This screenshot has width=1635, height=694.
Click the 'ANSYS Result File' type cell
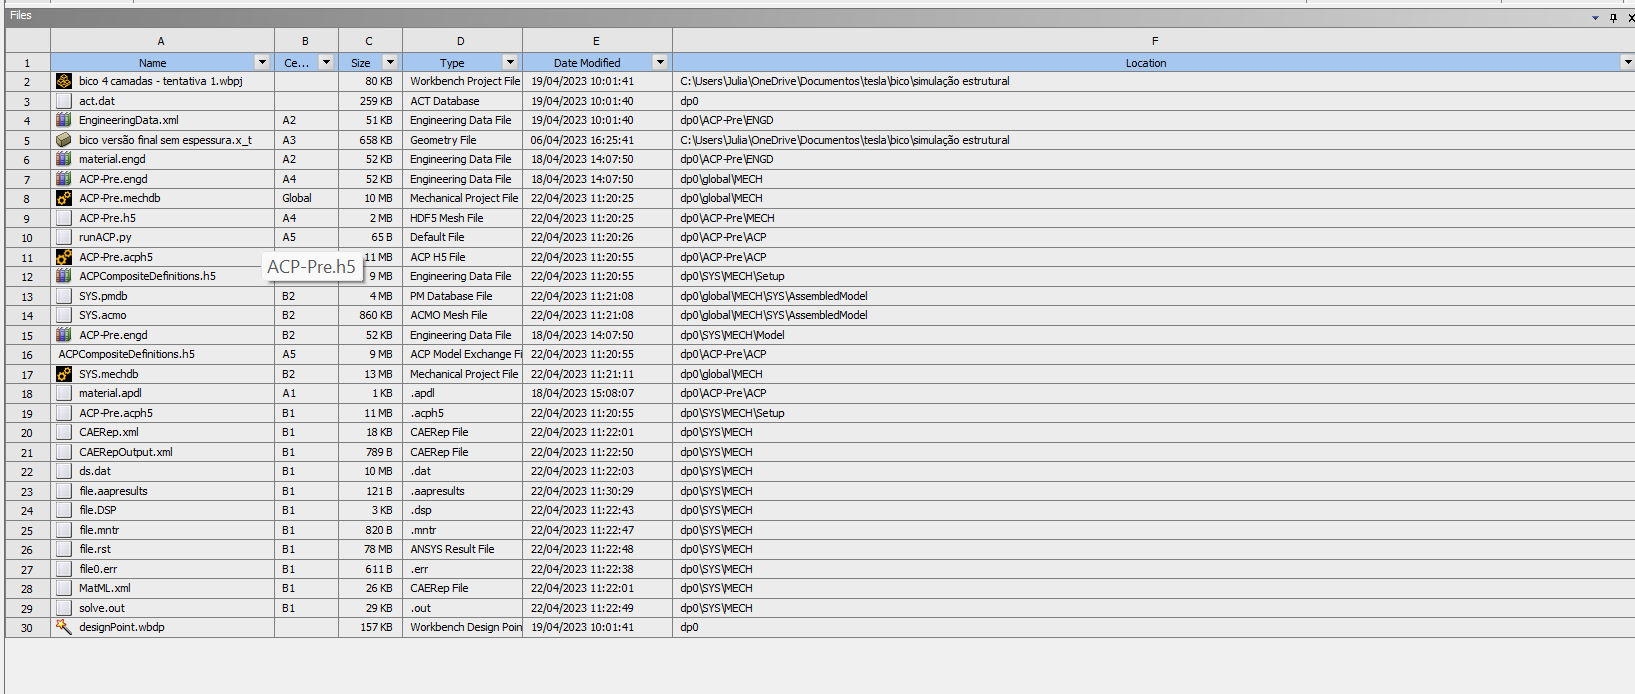click(462, 549)
